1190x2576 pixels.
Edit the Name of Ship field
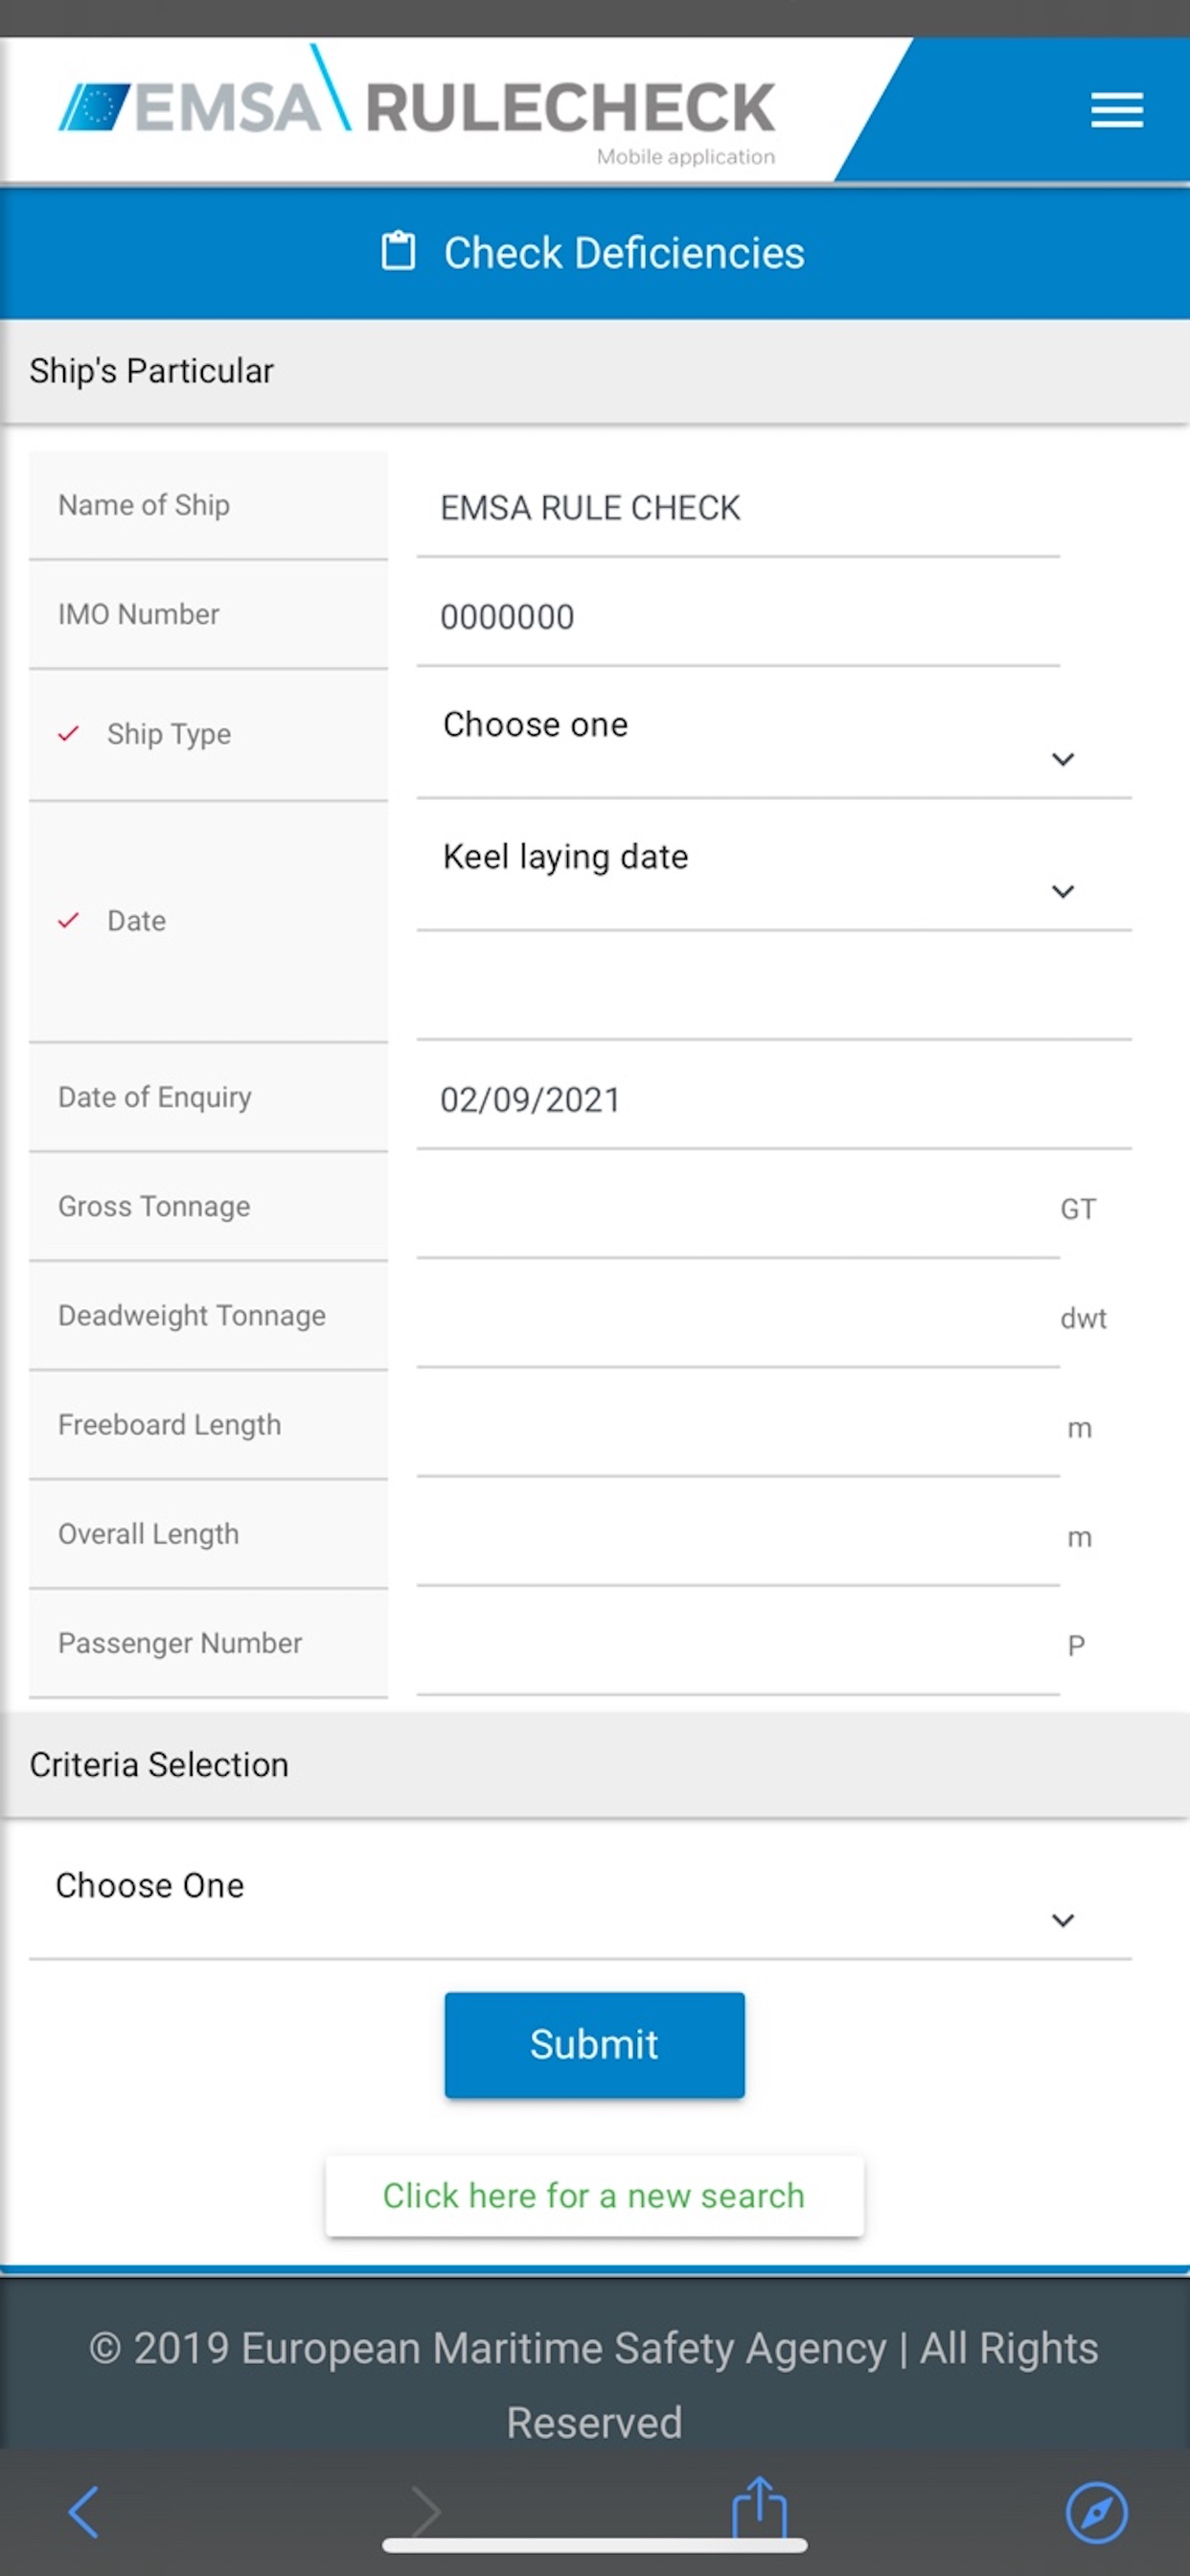click(x=738, y=507)
